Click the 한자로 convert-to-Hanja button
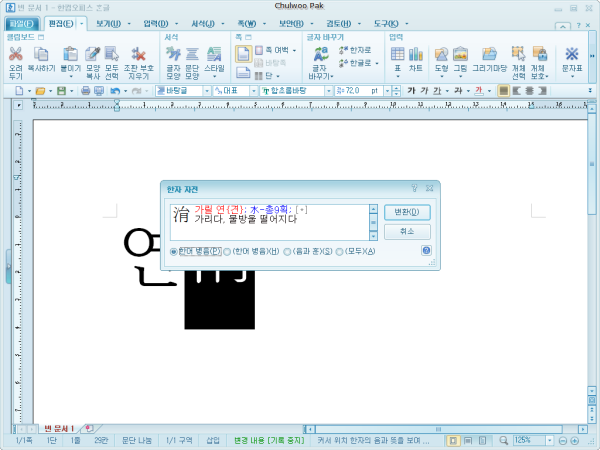The height and width of the screenshot is (450, 600). 355,50
